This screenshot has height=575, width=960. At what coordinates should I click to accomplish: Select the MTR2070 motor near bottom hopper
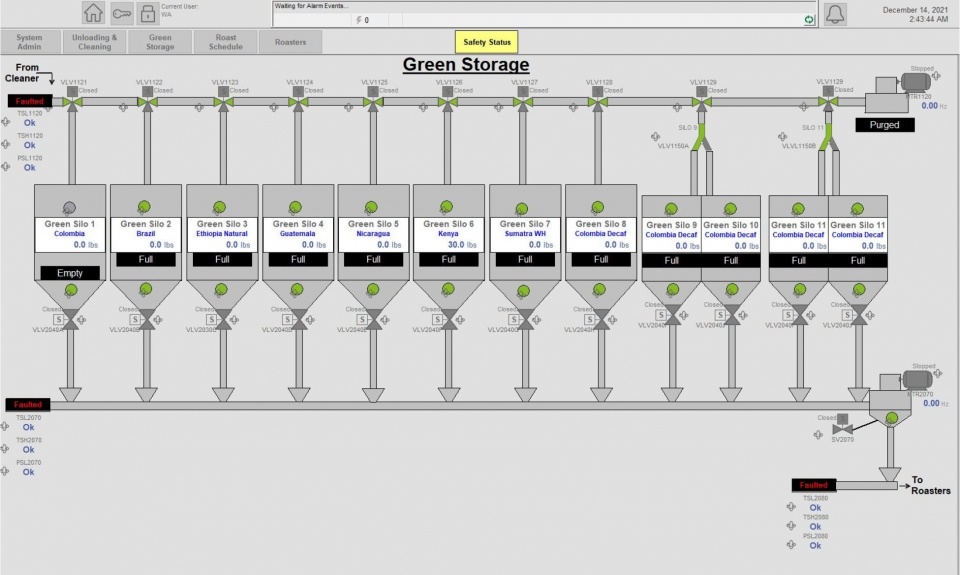pos(916,380)
